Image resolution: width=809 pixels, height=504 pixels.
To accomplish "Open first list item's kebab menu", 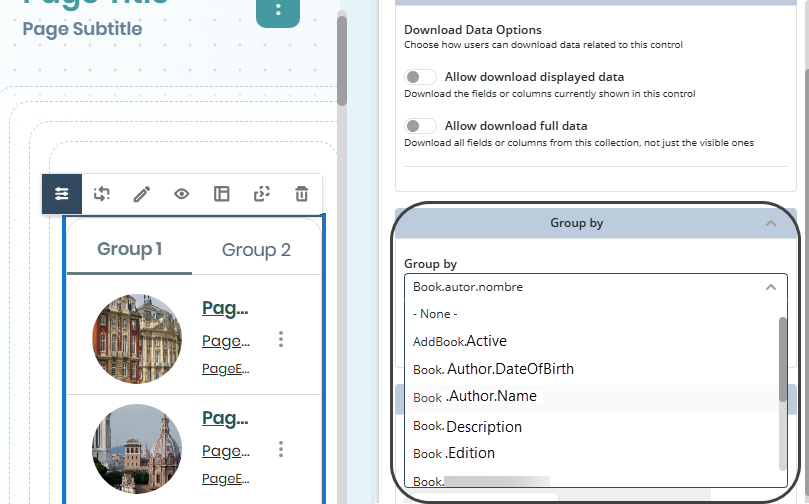I will pos(281,340).
